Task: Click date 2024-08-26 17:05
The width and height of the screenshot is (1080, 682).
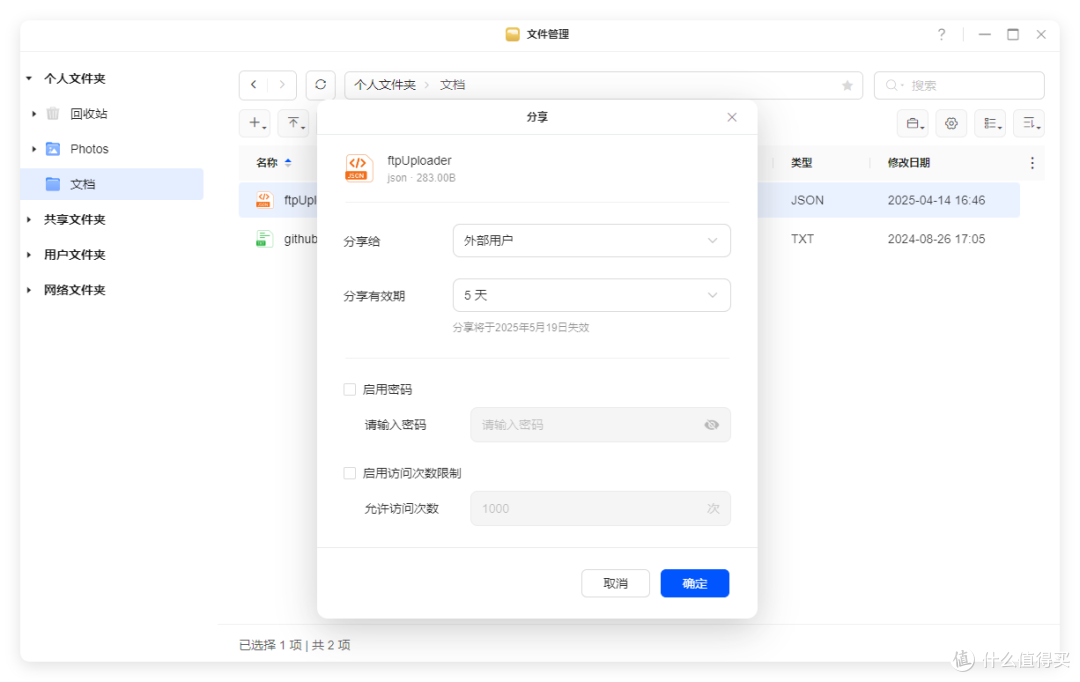Action: 936,239
